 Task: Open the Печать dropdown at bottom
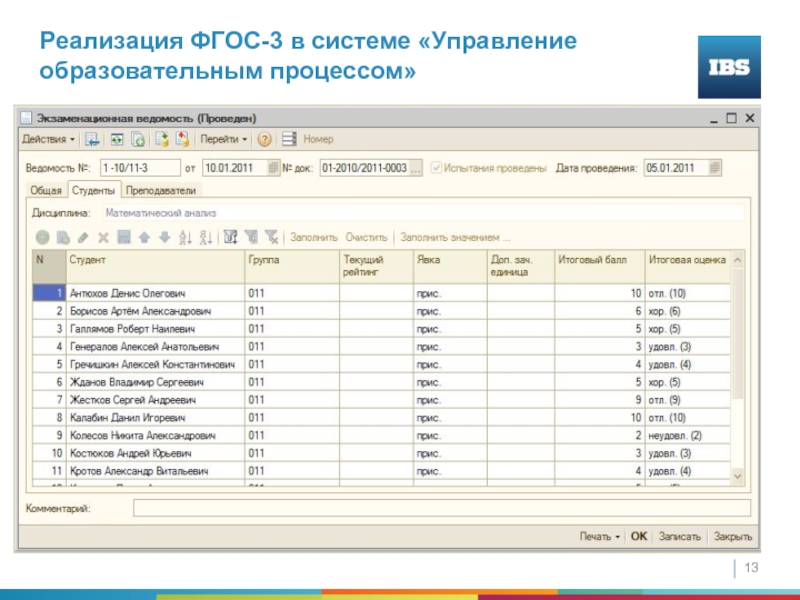click(600, 537)
